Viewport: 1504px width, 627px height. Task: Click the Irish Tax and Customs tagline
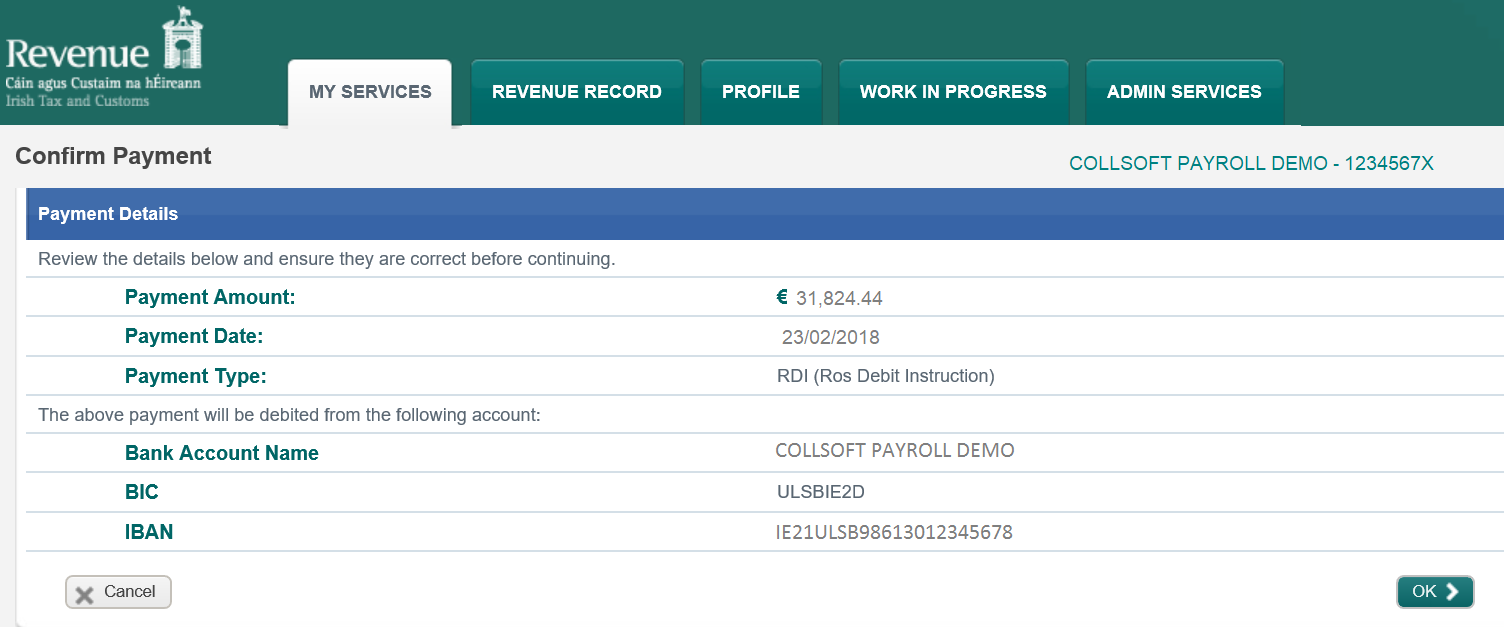click(x=78, y=101)
